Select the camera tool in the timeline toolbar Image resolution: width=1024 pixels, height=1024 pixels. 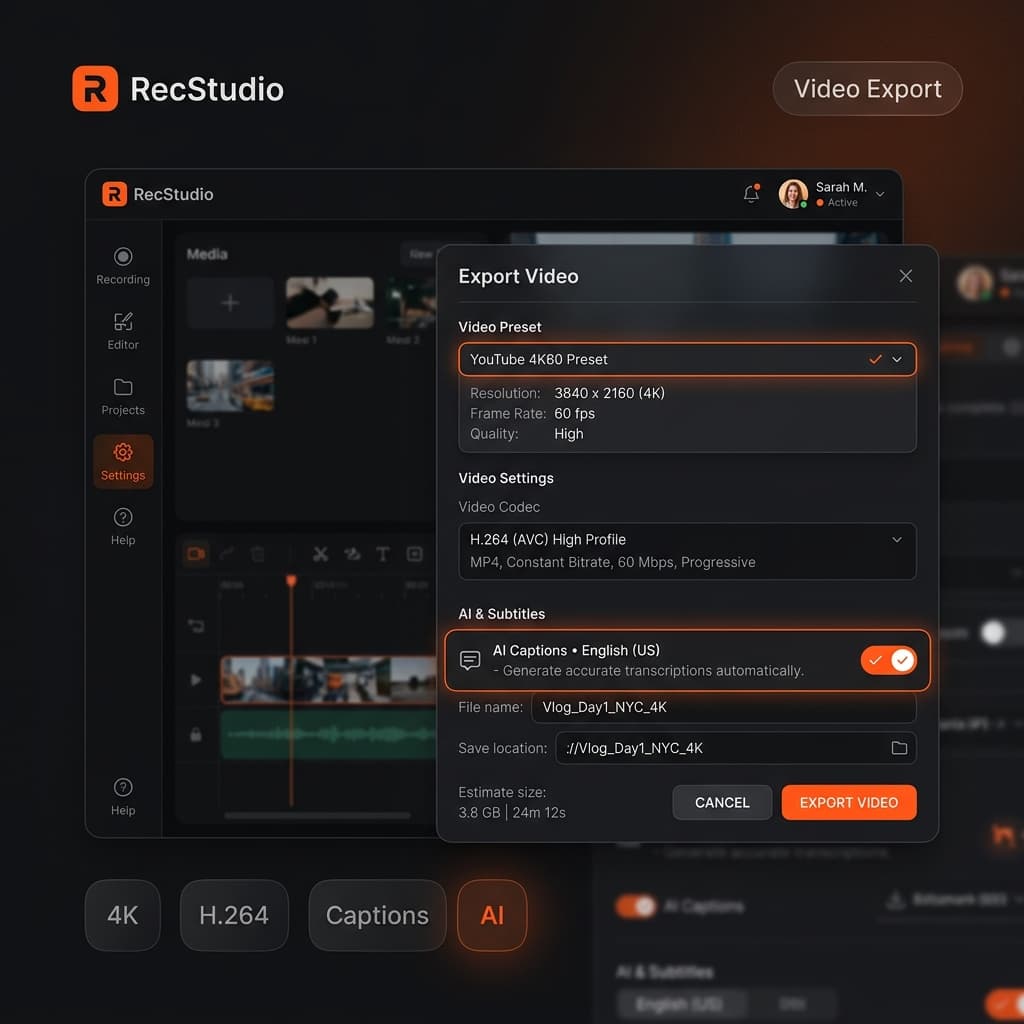(196, 554)
